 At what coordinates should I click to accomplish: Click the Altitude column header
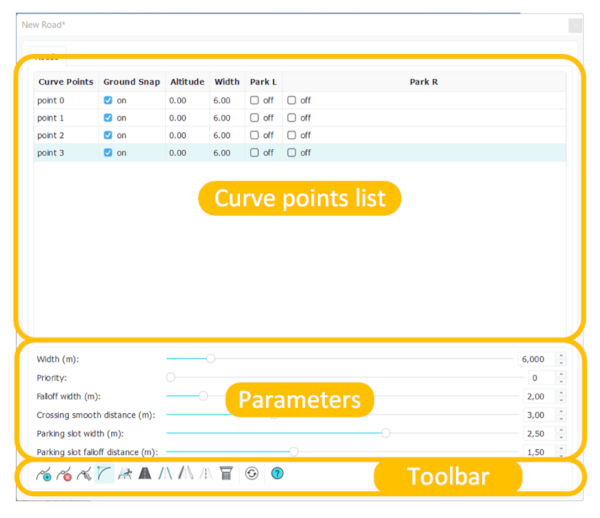point(185,82)
